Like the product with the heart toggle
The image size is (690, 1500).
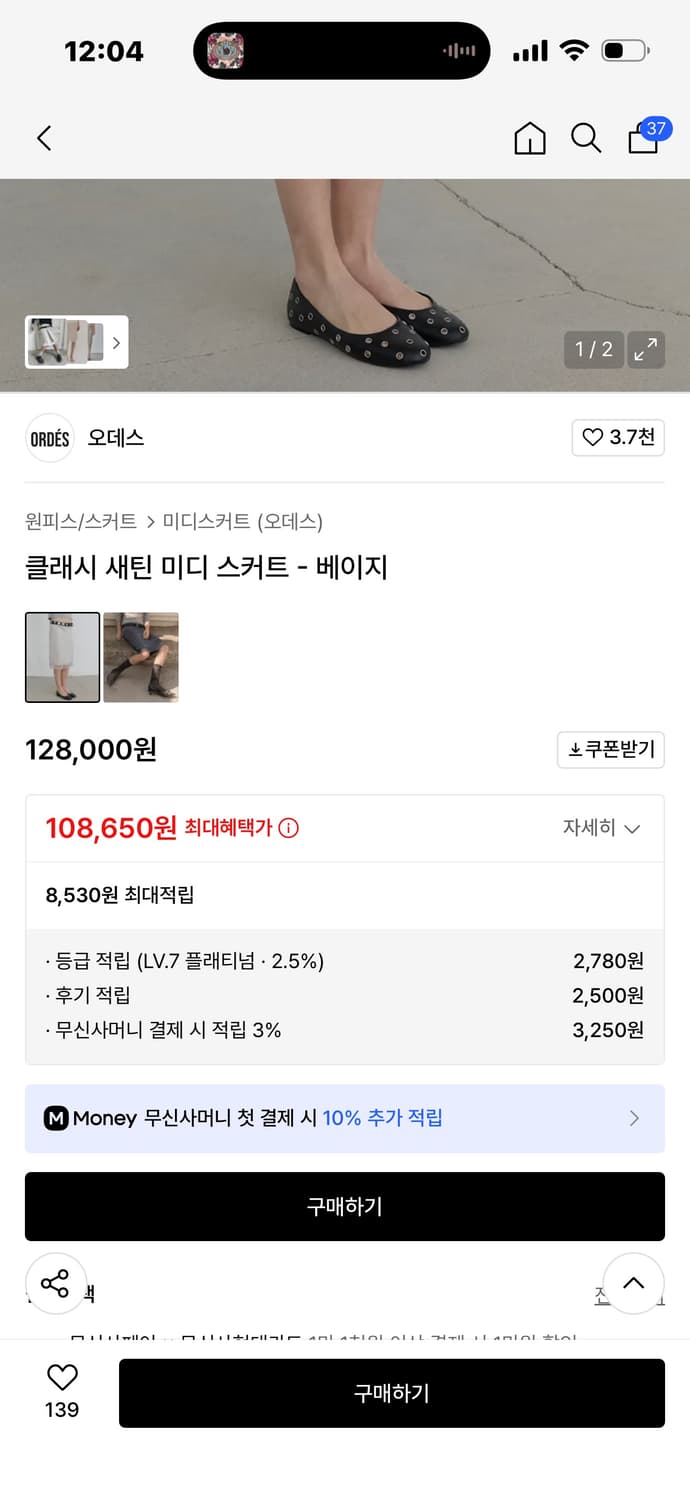point(63,1379)
